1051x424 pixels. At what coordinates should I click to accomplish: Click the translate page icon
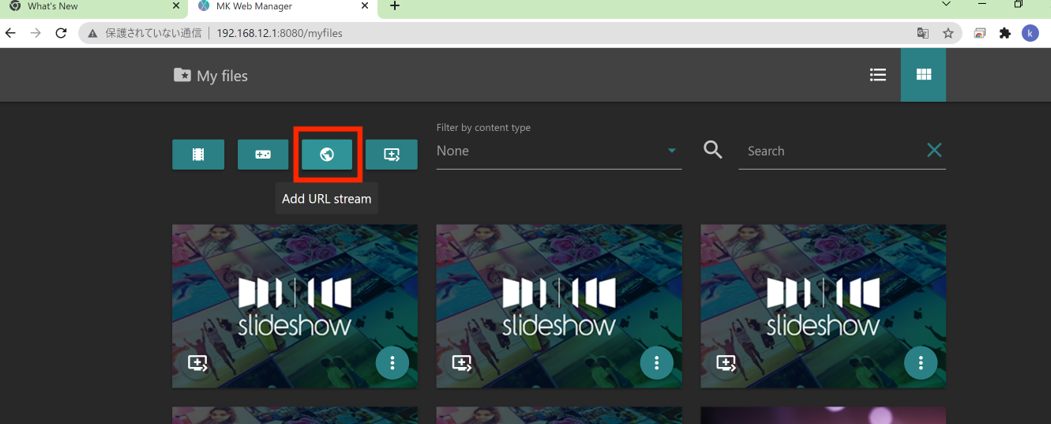click(923, 33)
